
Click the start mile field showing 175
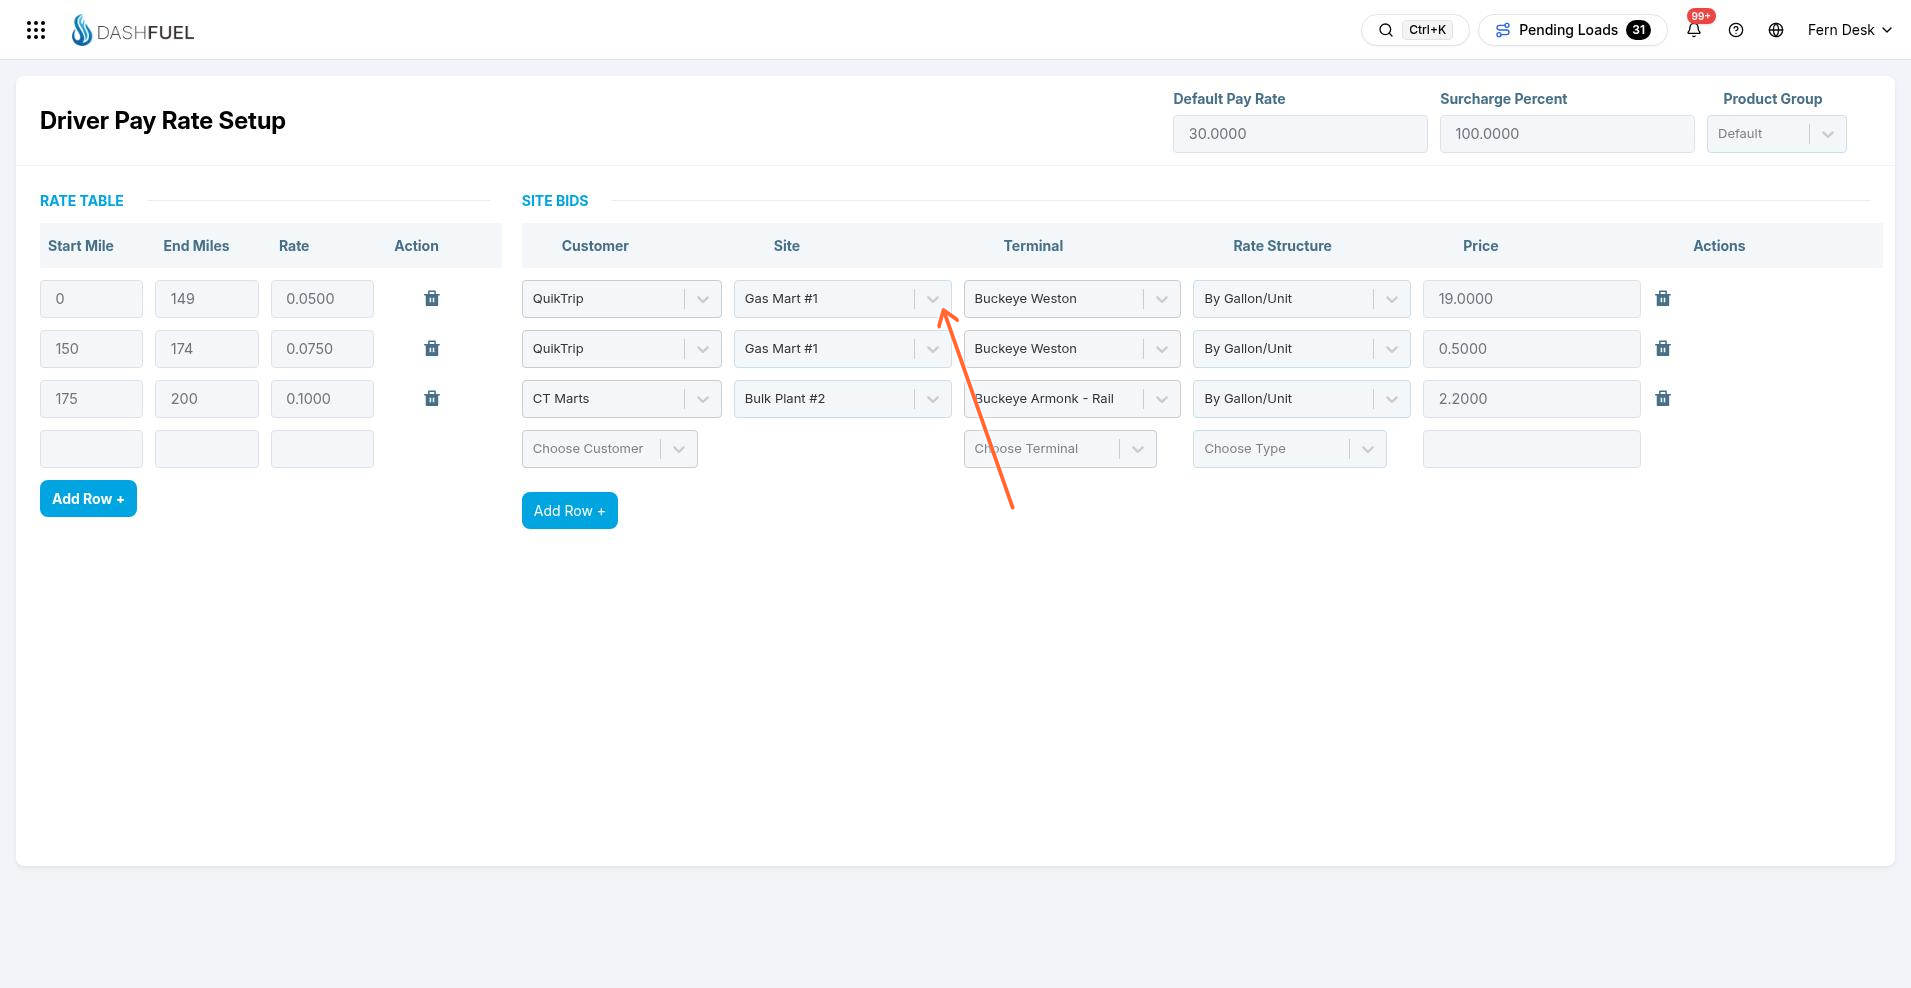(x=91, y=399)
